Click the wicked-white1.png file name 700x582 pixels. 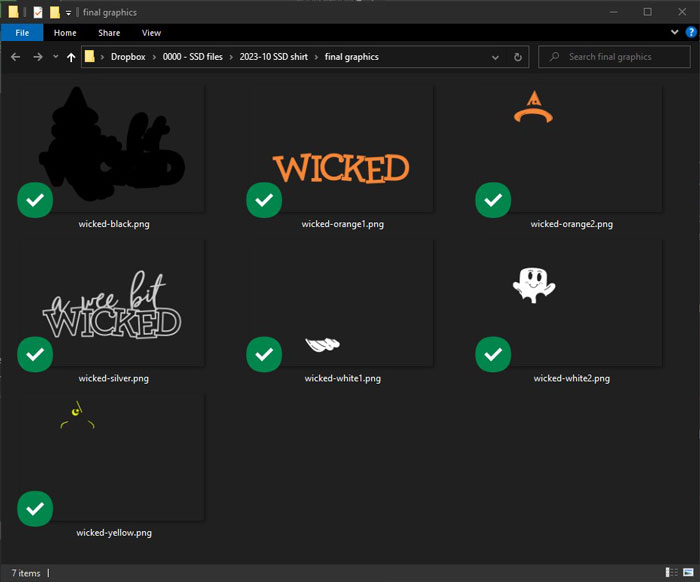(x=342, y=378)
